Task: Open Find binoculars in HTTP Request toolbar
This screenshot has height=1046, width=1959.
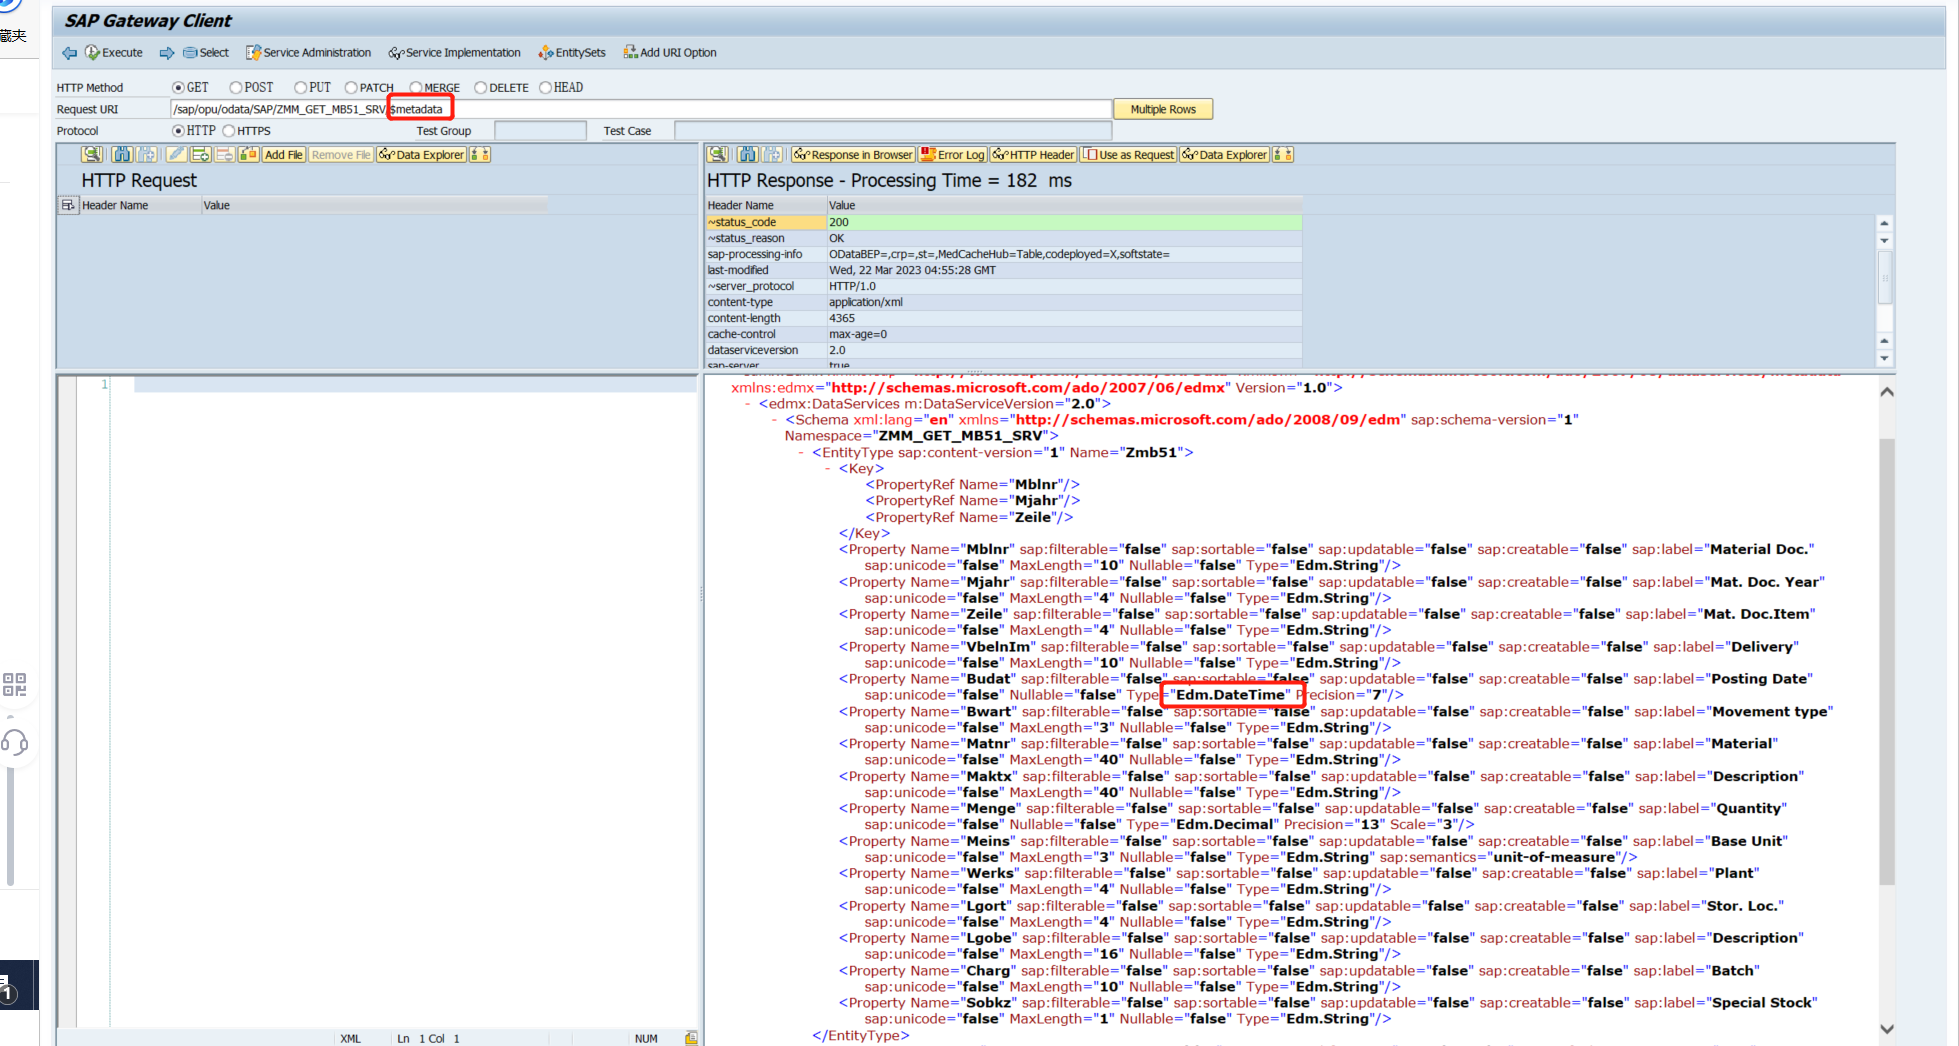Action: click(x=122, y=154)
